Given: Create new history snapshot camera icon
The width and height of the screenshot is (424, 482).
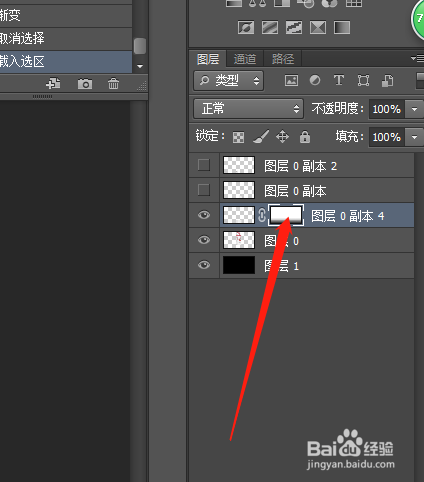Looking at the screenshot, I should pyautogui.click(x=85, y=83).
